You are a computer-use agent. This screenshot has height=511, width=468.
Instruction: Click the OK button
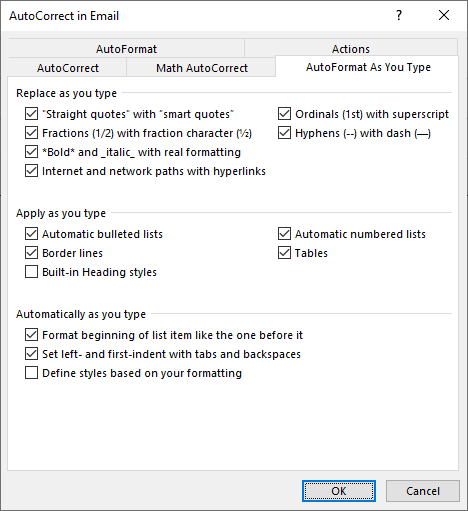[339, 491]
